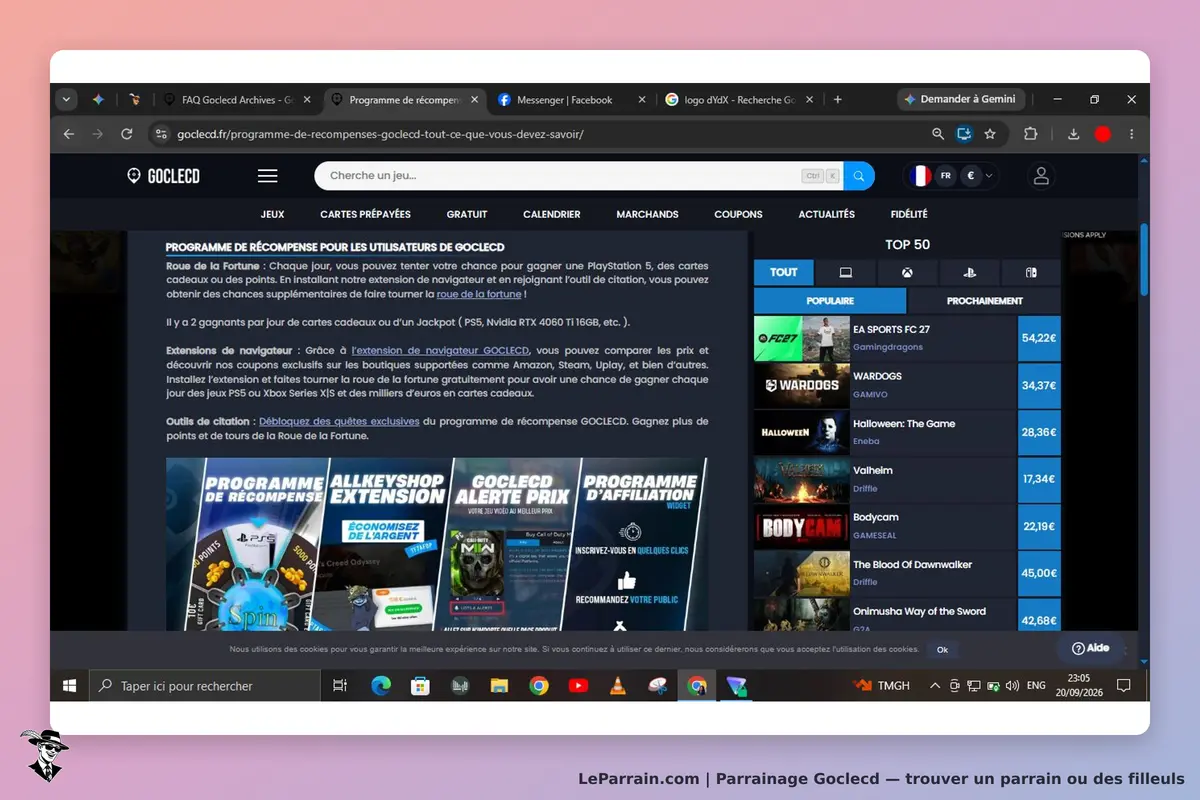Open File Explorer from taskbar

[x=499, y=686]
